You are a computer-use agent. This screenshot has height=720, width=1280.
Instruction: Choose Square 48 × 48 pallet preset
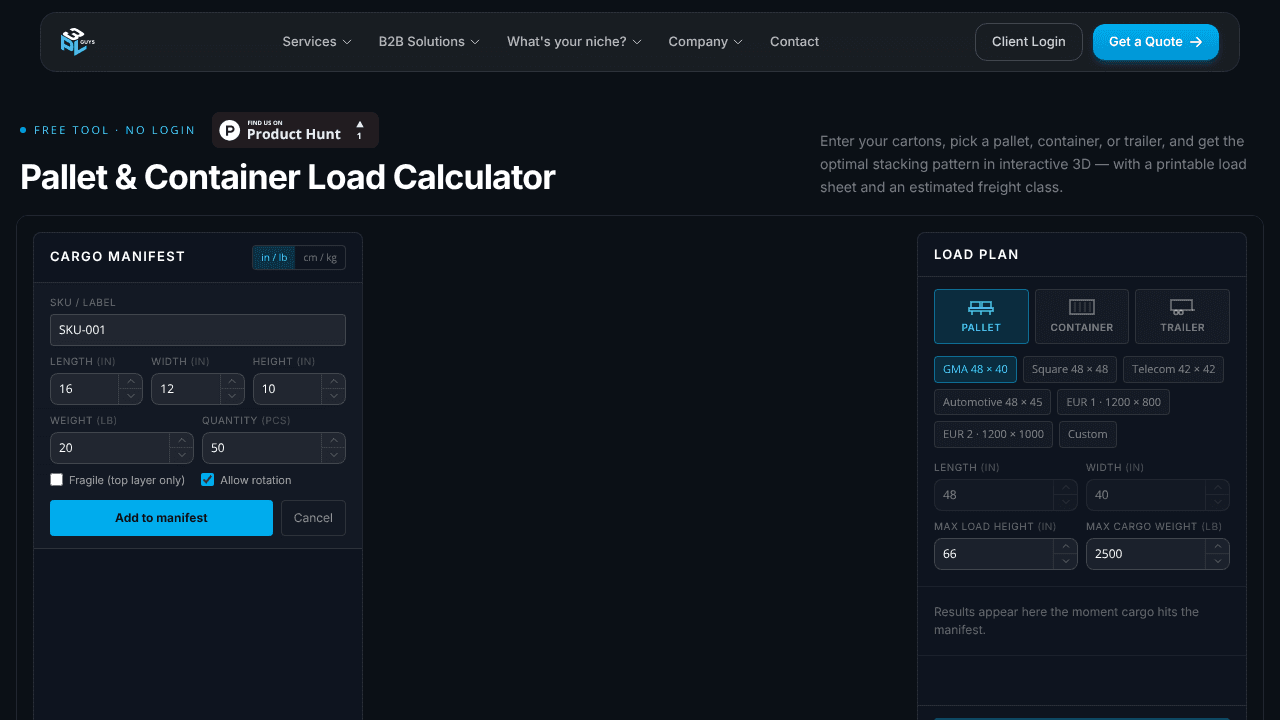click(x=1070, y=369)
